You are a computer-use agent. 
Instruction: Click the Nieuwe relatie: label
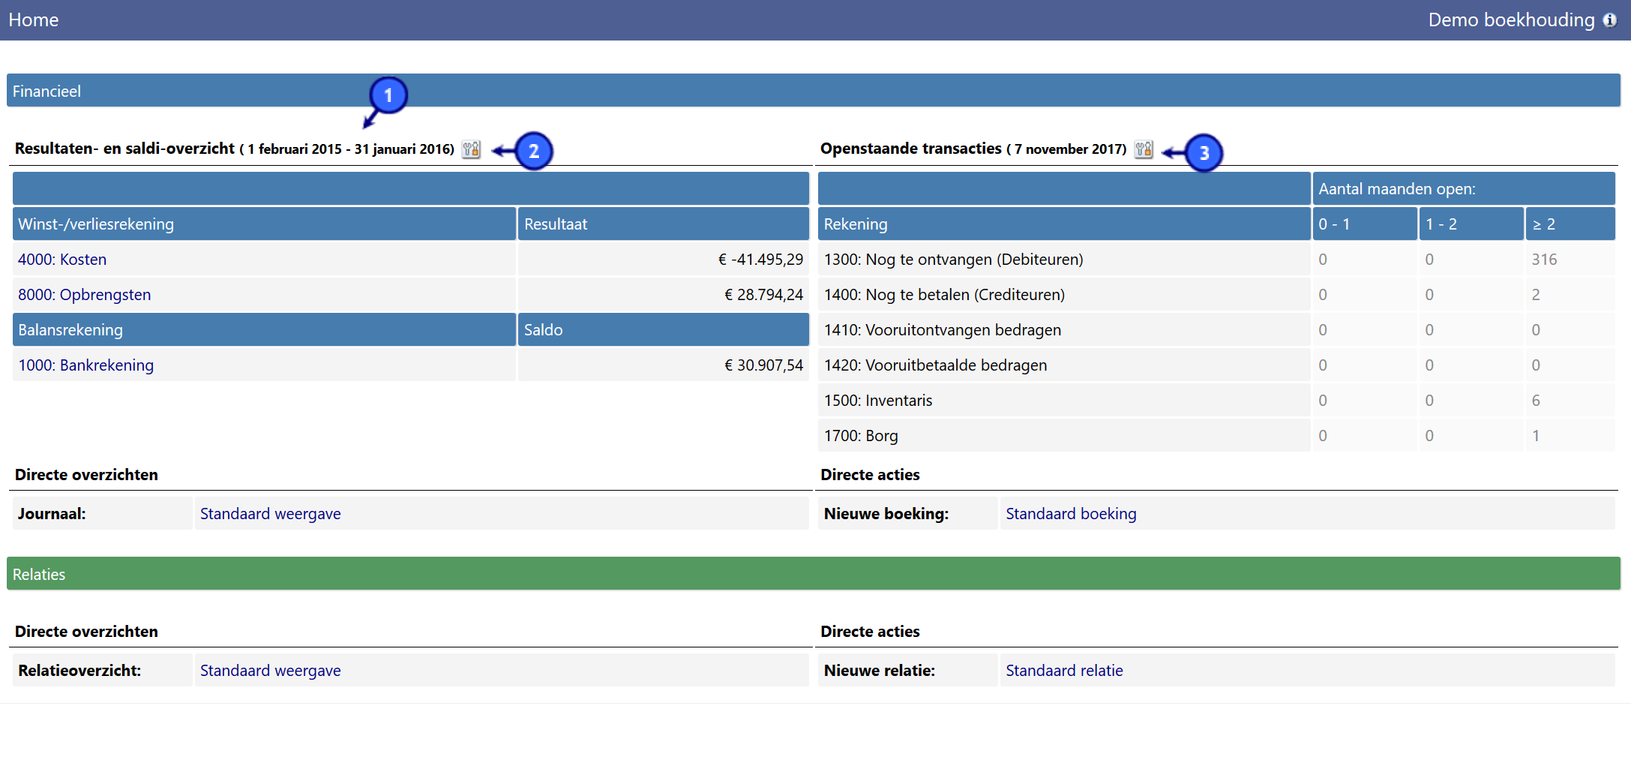point(879,671)
